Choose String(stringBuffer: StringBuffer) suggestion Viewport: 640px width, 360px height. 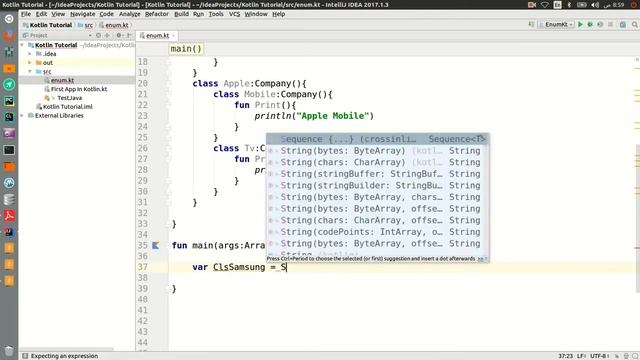point(378,174)
